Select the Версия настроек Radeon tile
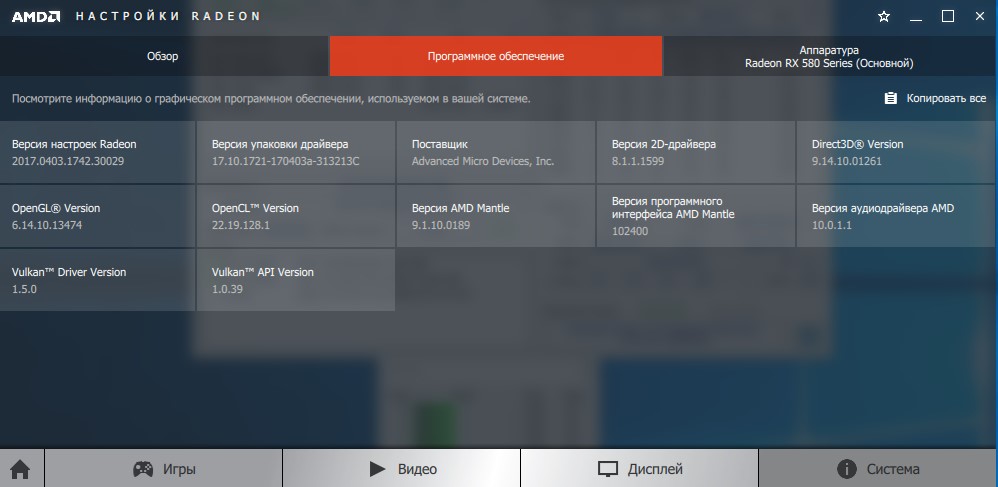The width and height of the screenshot is (998, 487). tap(97, 152)
